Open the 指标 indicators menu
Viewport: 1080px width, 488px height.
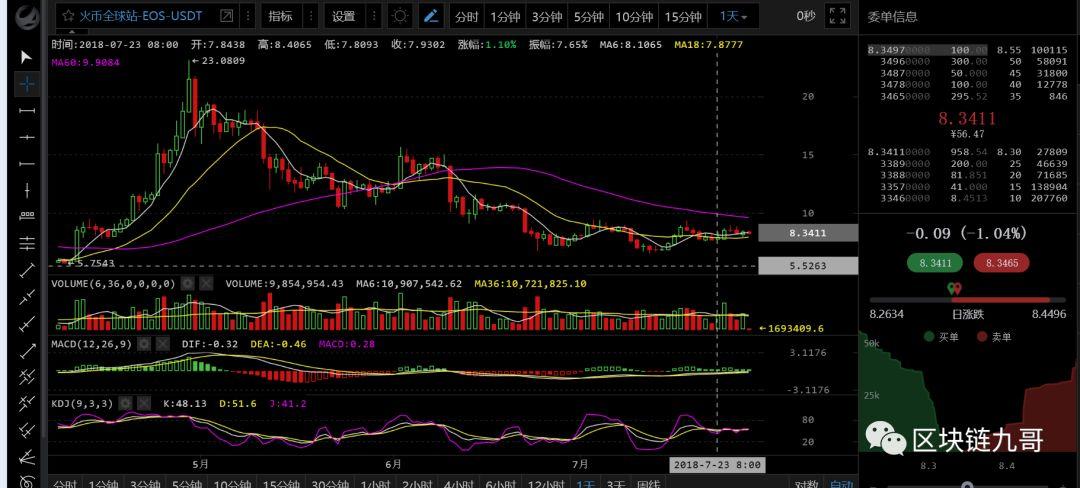click(x=280, y=17)
